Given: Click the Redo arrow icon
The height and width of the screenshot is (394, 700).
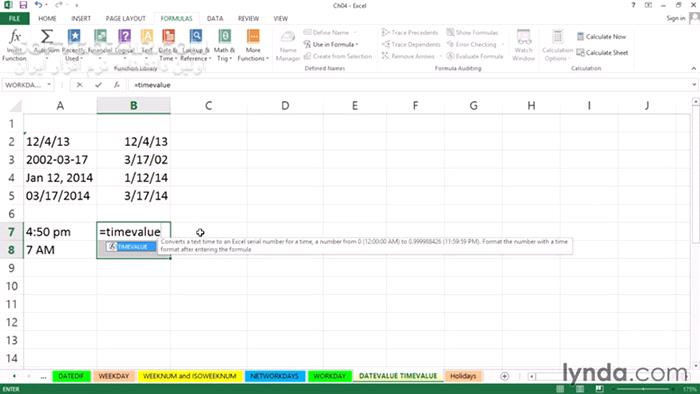Looking at the screenshot, I should tap(58, 5).
